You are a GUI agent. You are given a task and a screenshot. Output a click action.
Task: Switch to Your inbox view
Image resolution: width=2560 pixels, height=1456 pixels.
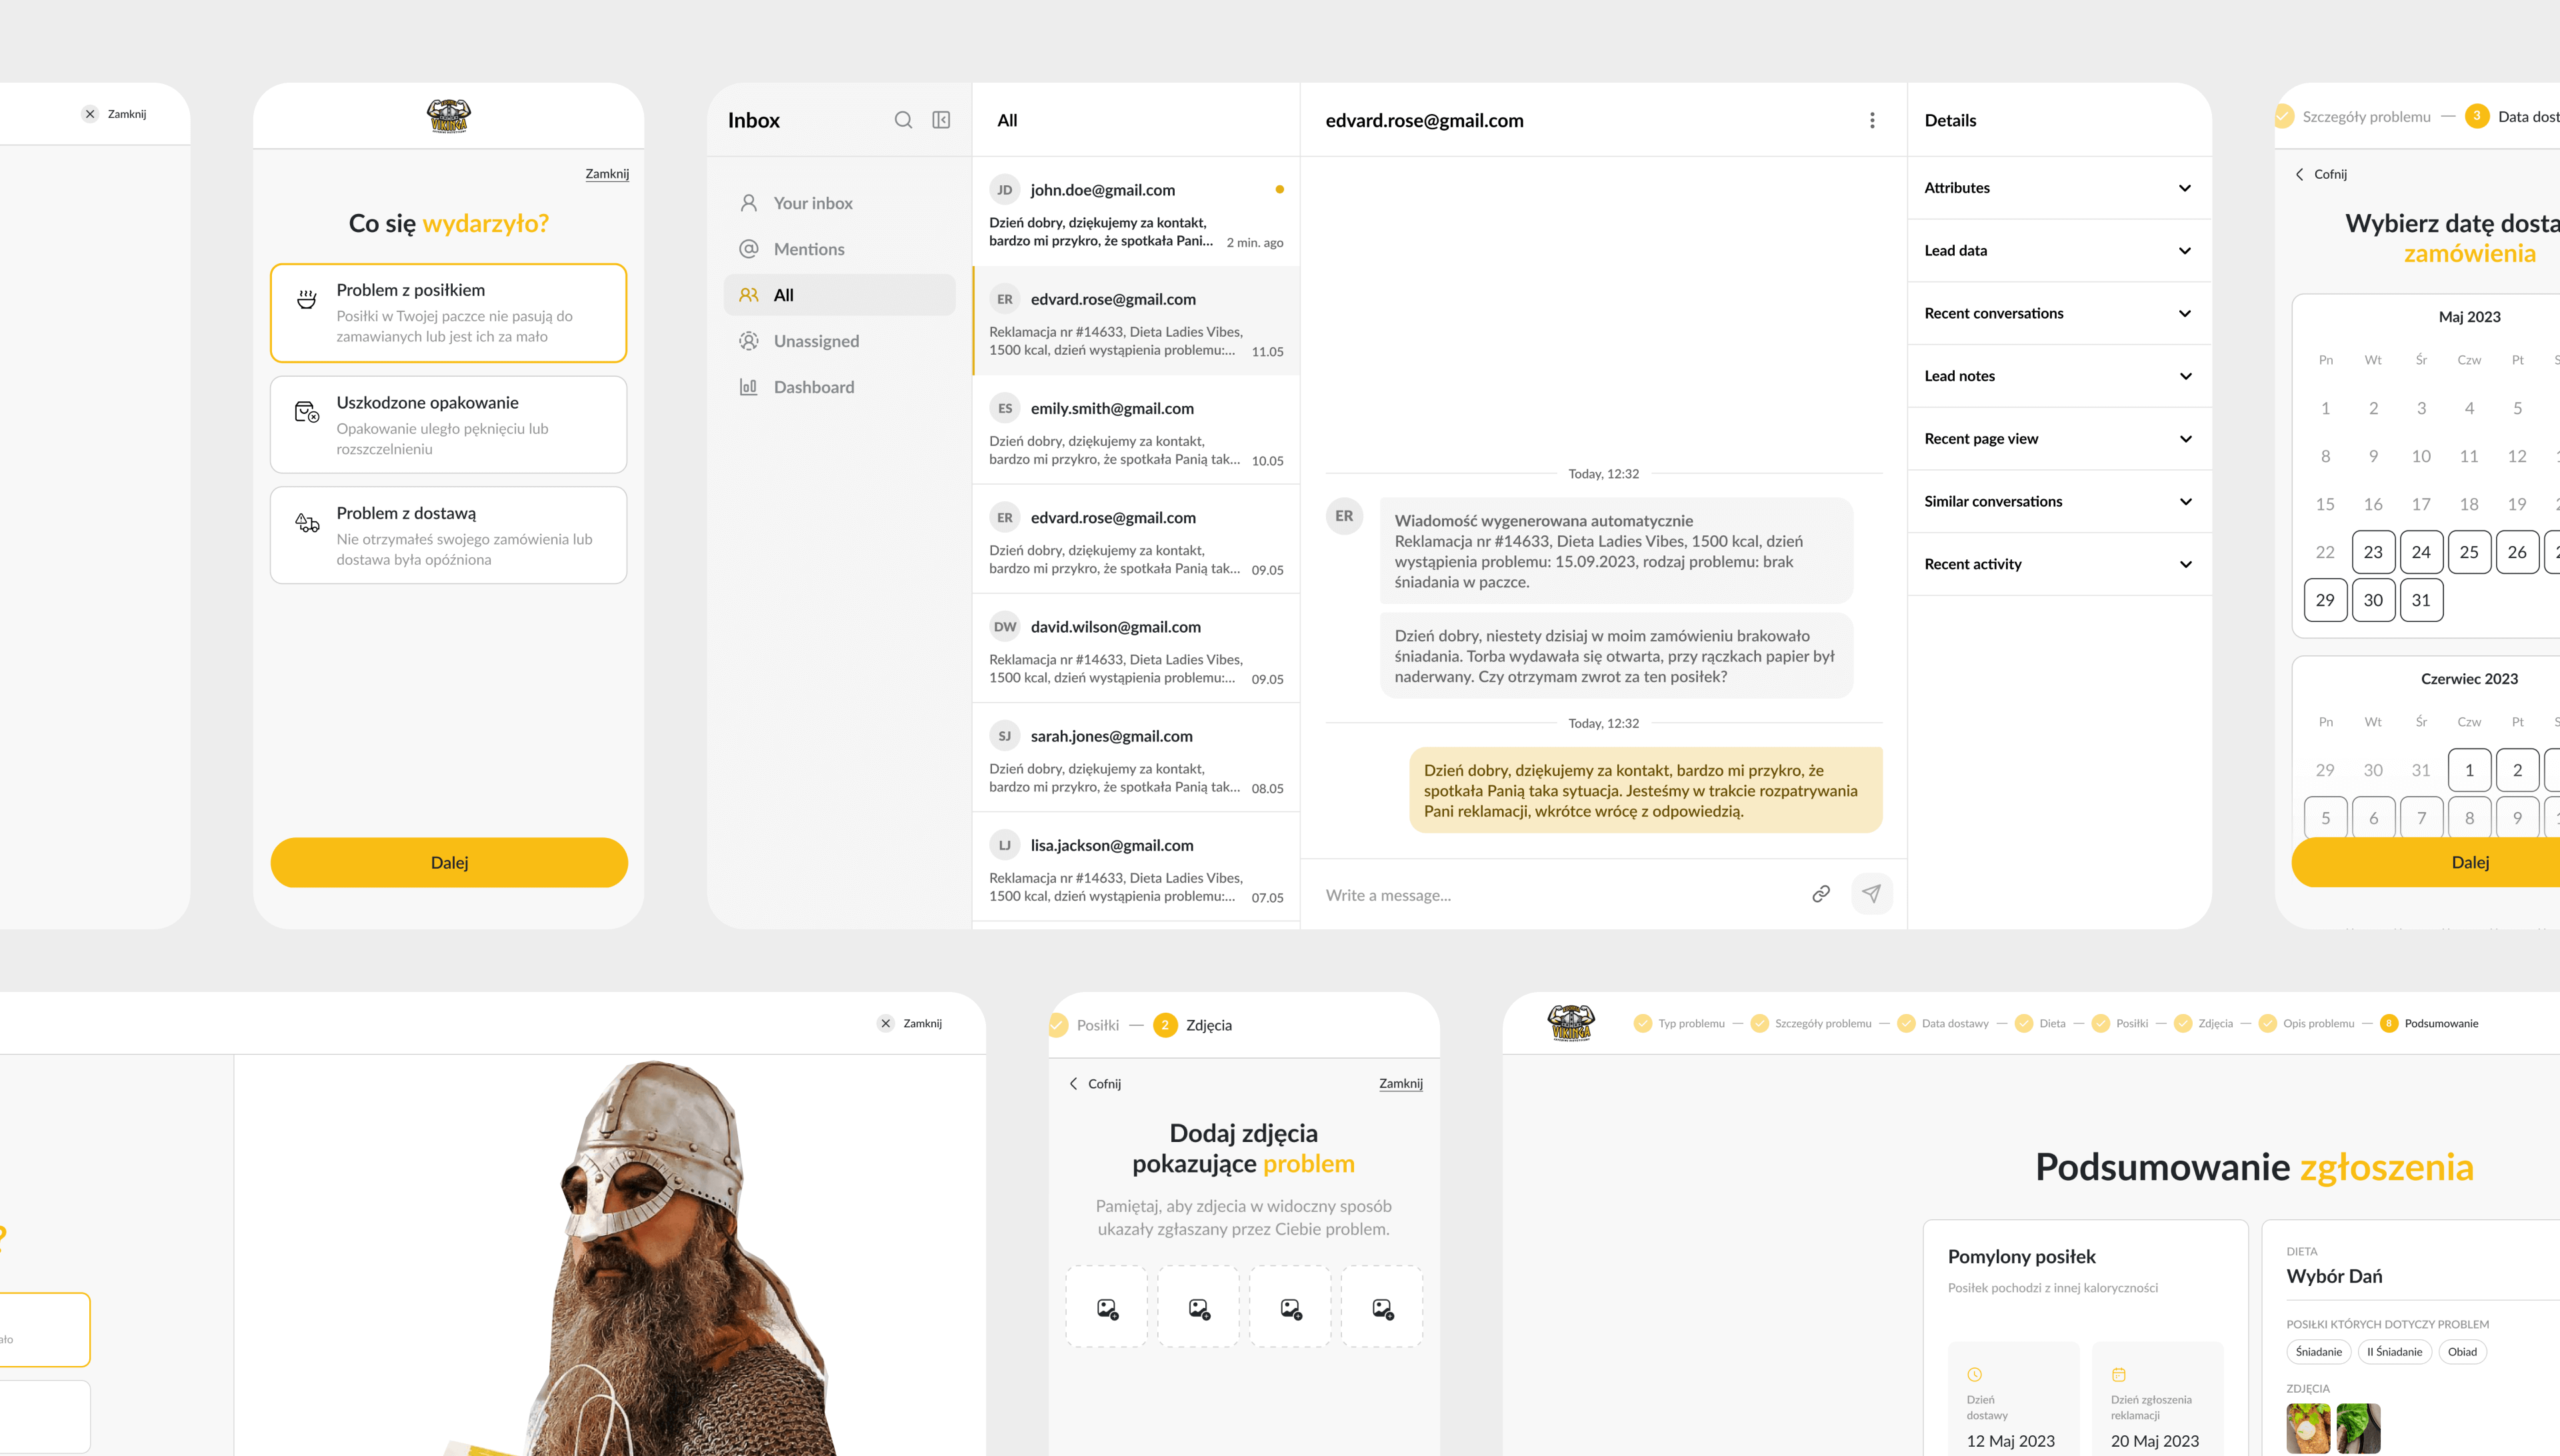pos(812,203)
